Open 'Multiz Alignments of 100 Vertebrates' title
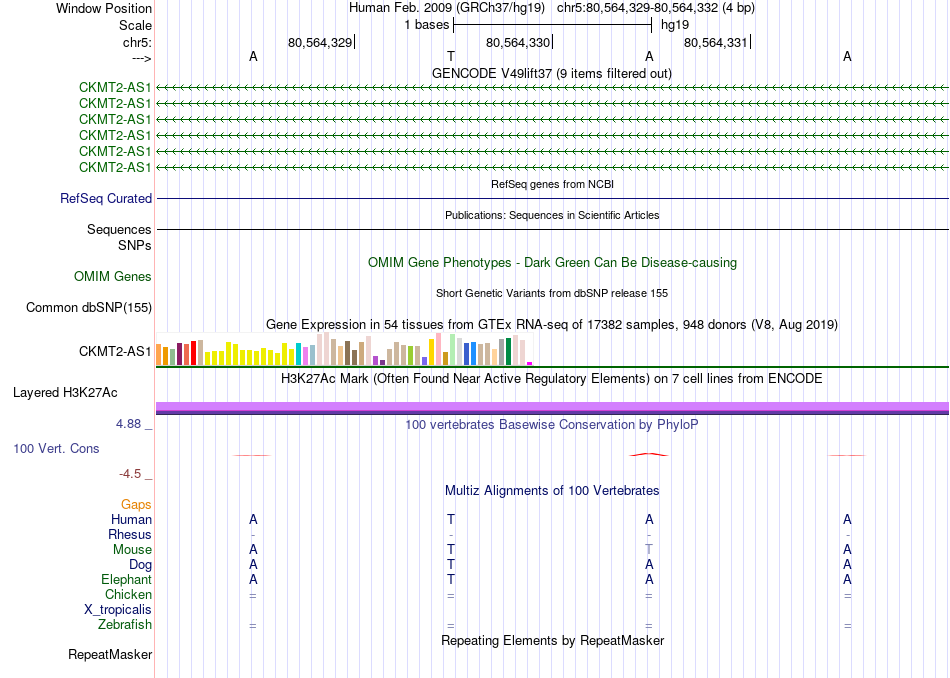The height and width of the screenshot is (678, 950). point(552,491)
